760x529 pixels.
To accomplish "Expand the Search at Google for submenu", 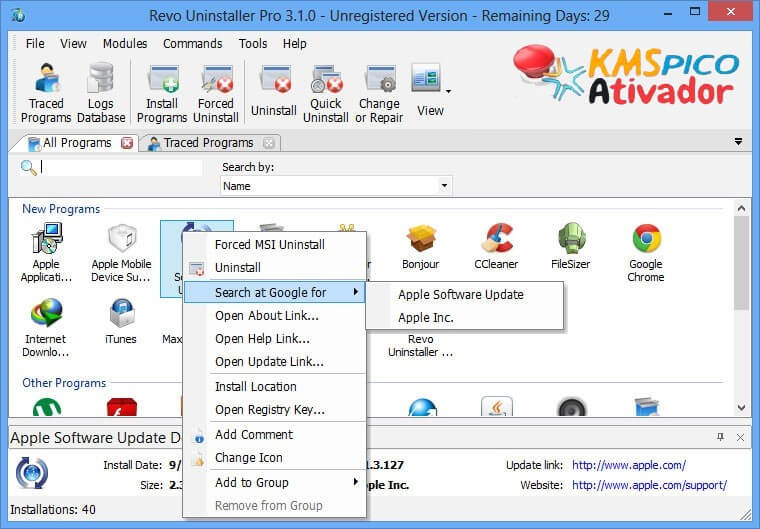I will [x=274, y=292].
